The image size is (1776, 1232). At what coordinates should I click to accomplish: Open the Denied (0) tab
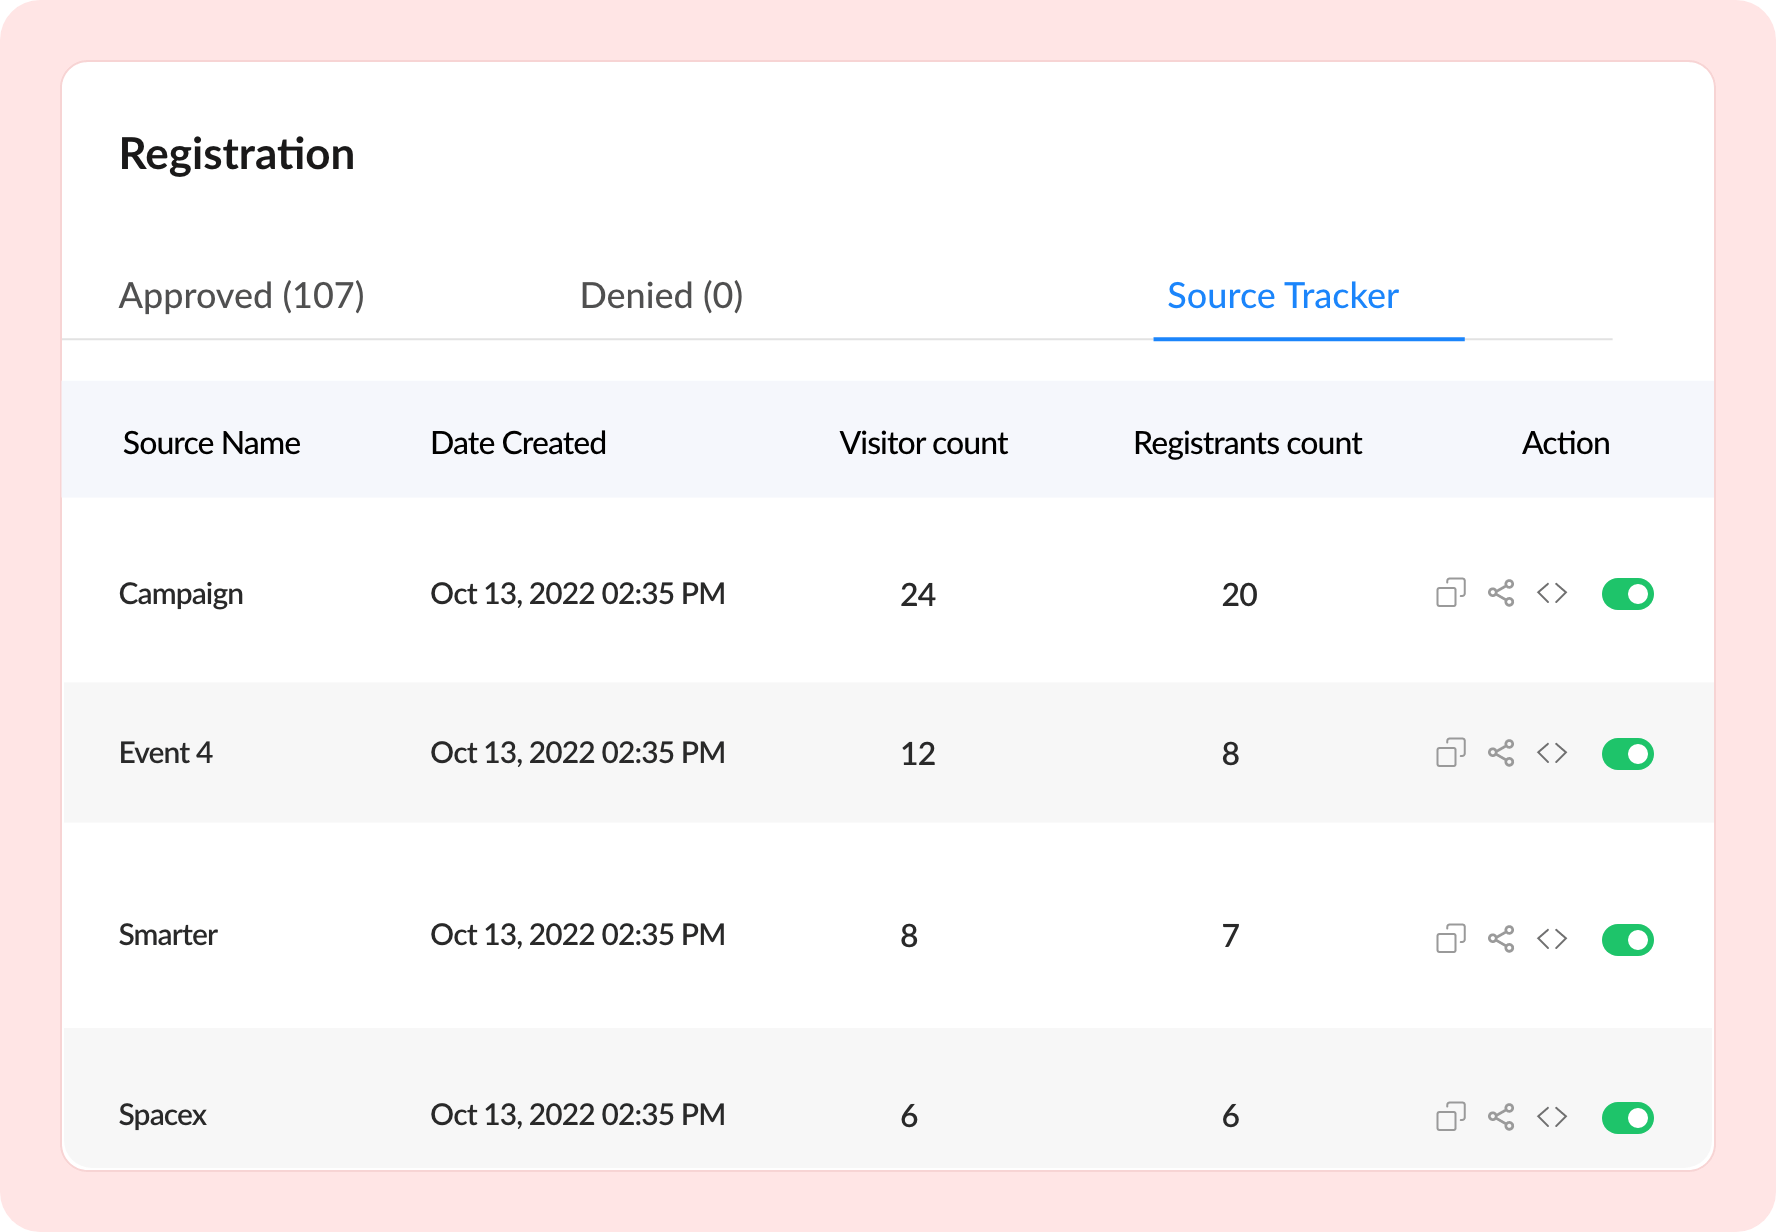point(661,296)
